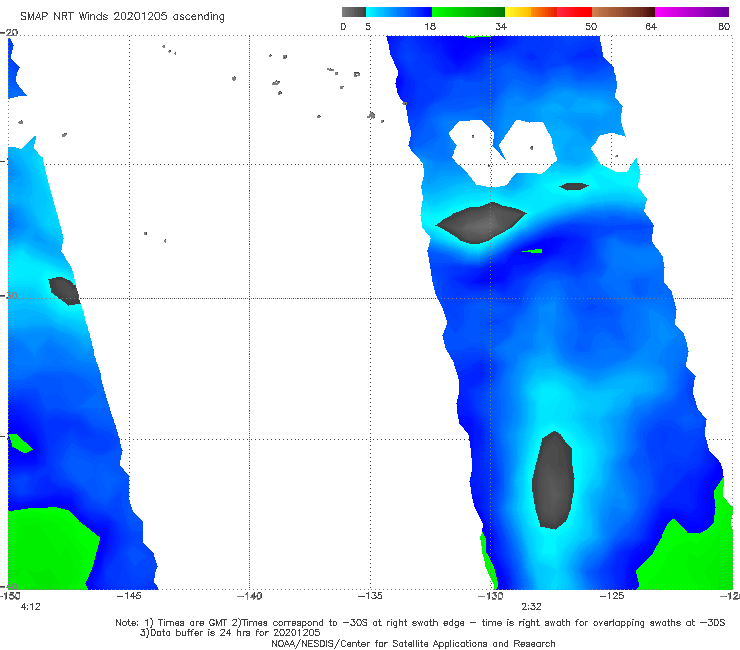Click the title "SMAP NRT Winds 20201205 ascending"

click(x=122, y=17)
